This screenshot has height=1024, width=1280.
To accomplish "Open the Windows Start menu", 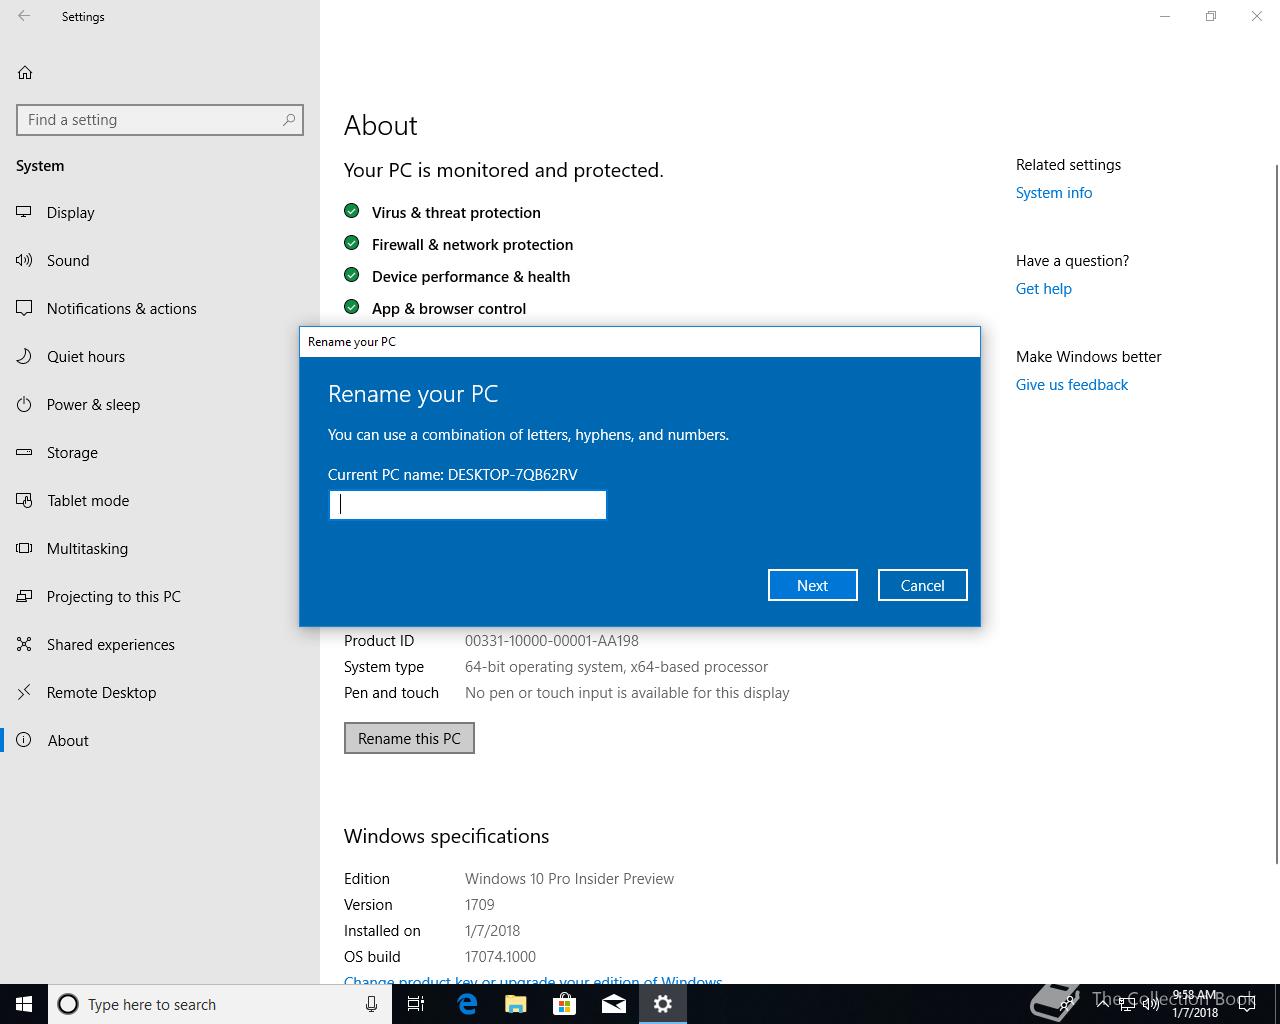I will point(24,1004).
